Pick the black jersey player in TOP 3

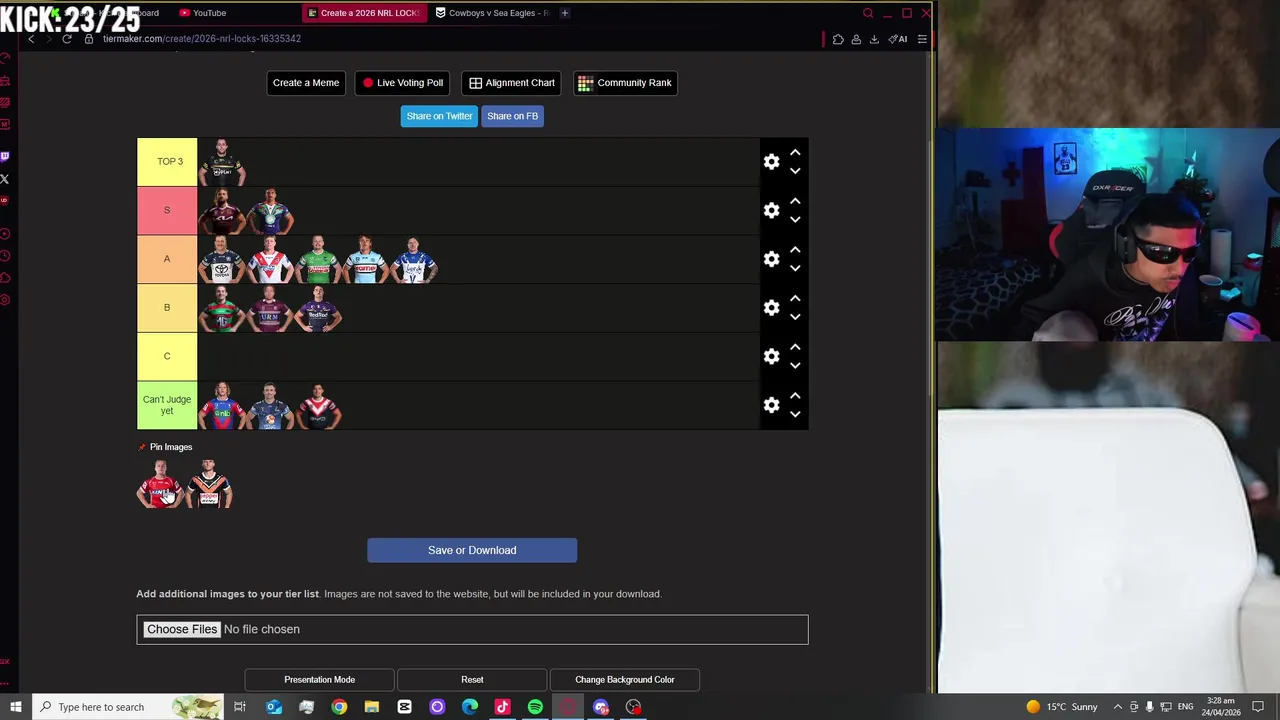point(222,162)
